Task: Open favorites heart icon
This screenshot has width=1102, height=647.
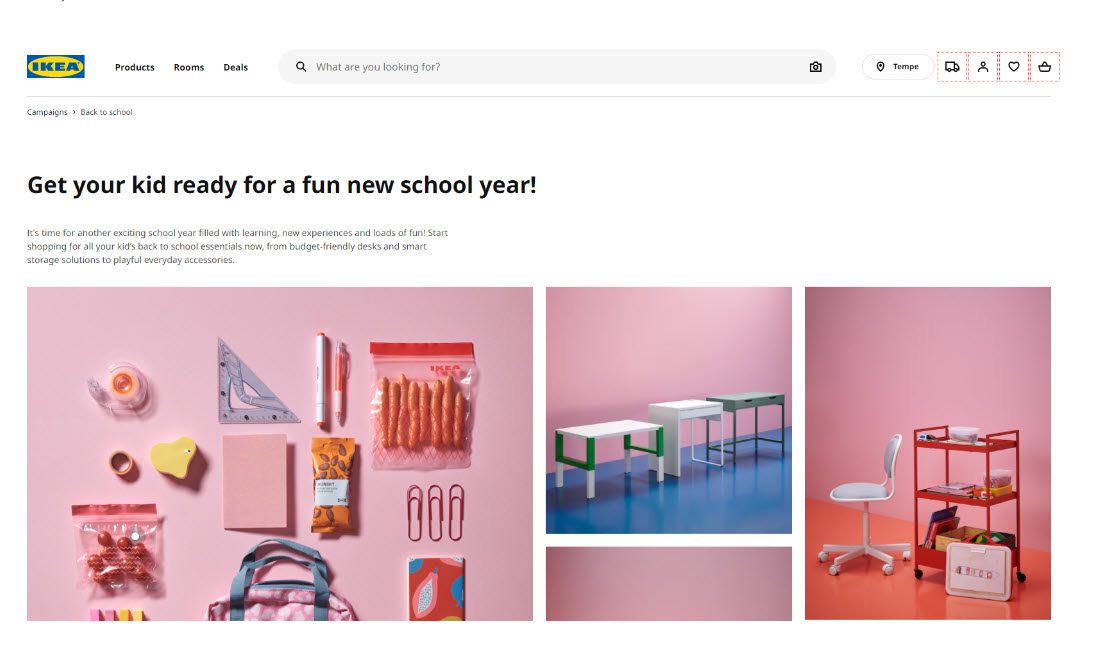Action: click(1013, 67)
